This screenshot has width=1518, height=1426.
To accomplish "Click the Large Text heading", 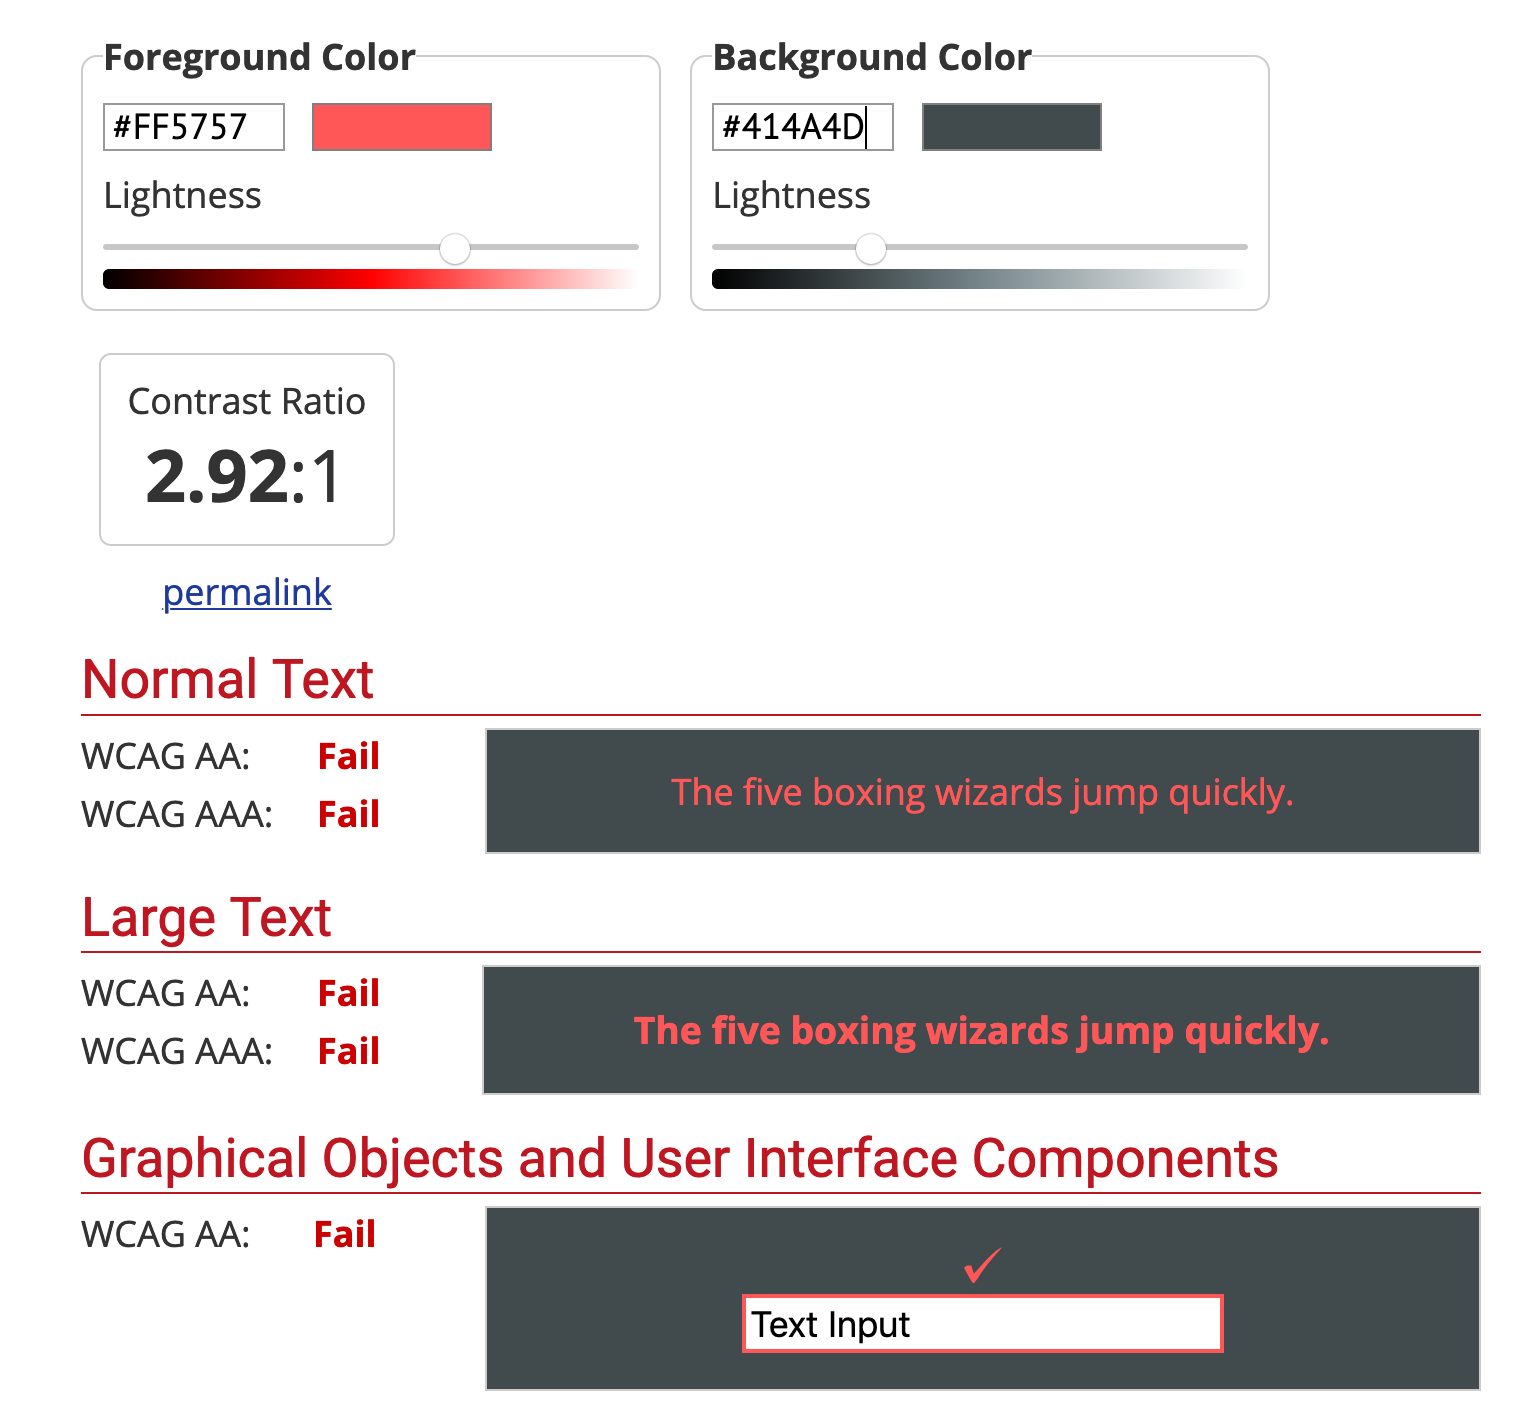I will tap(206, 916).
